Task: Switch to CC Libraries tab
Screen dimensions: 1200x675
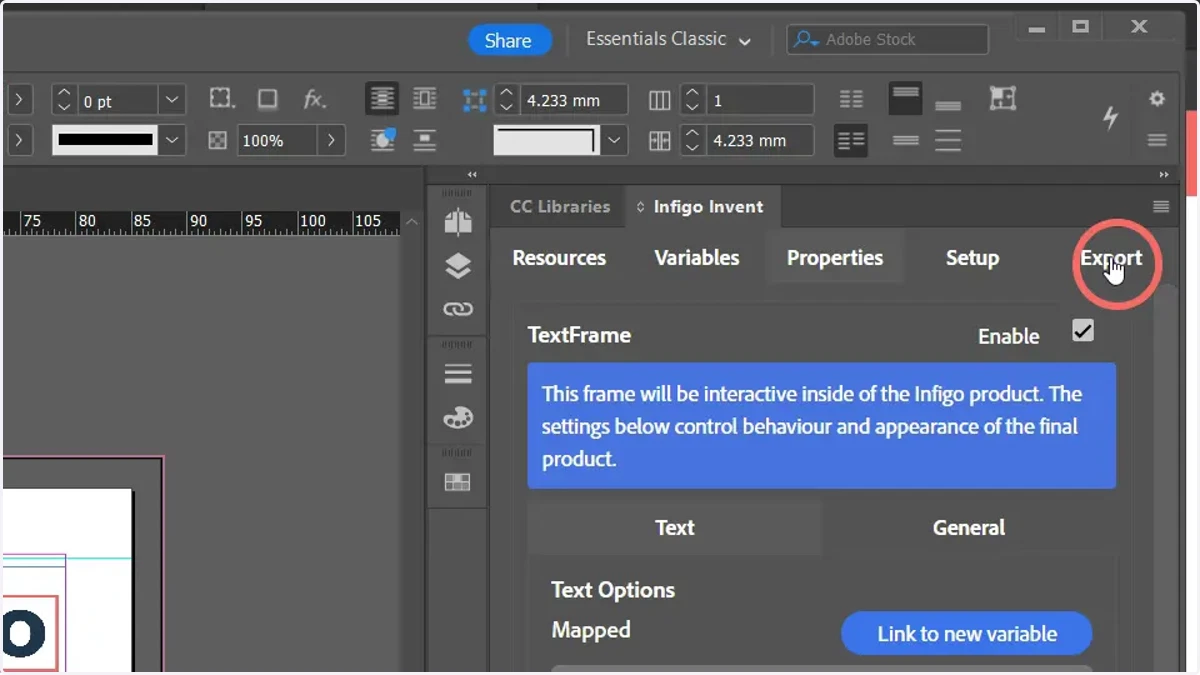Action: tap(560, 207)
